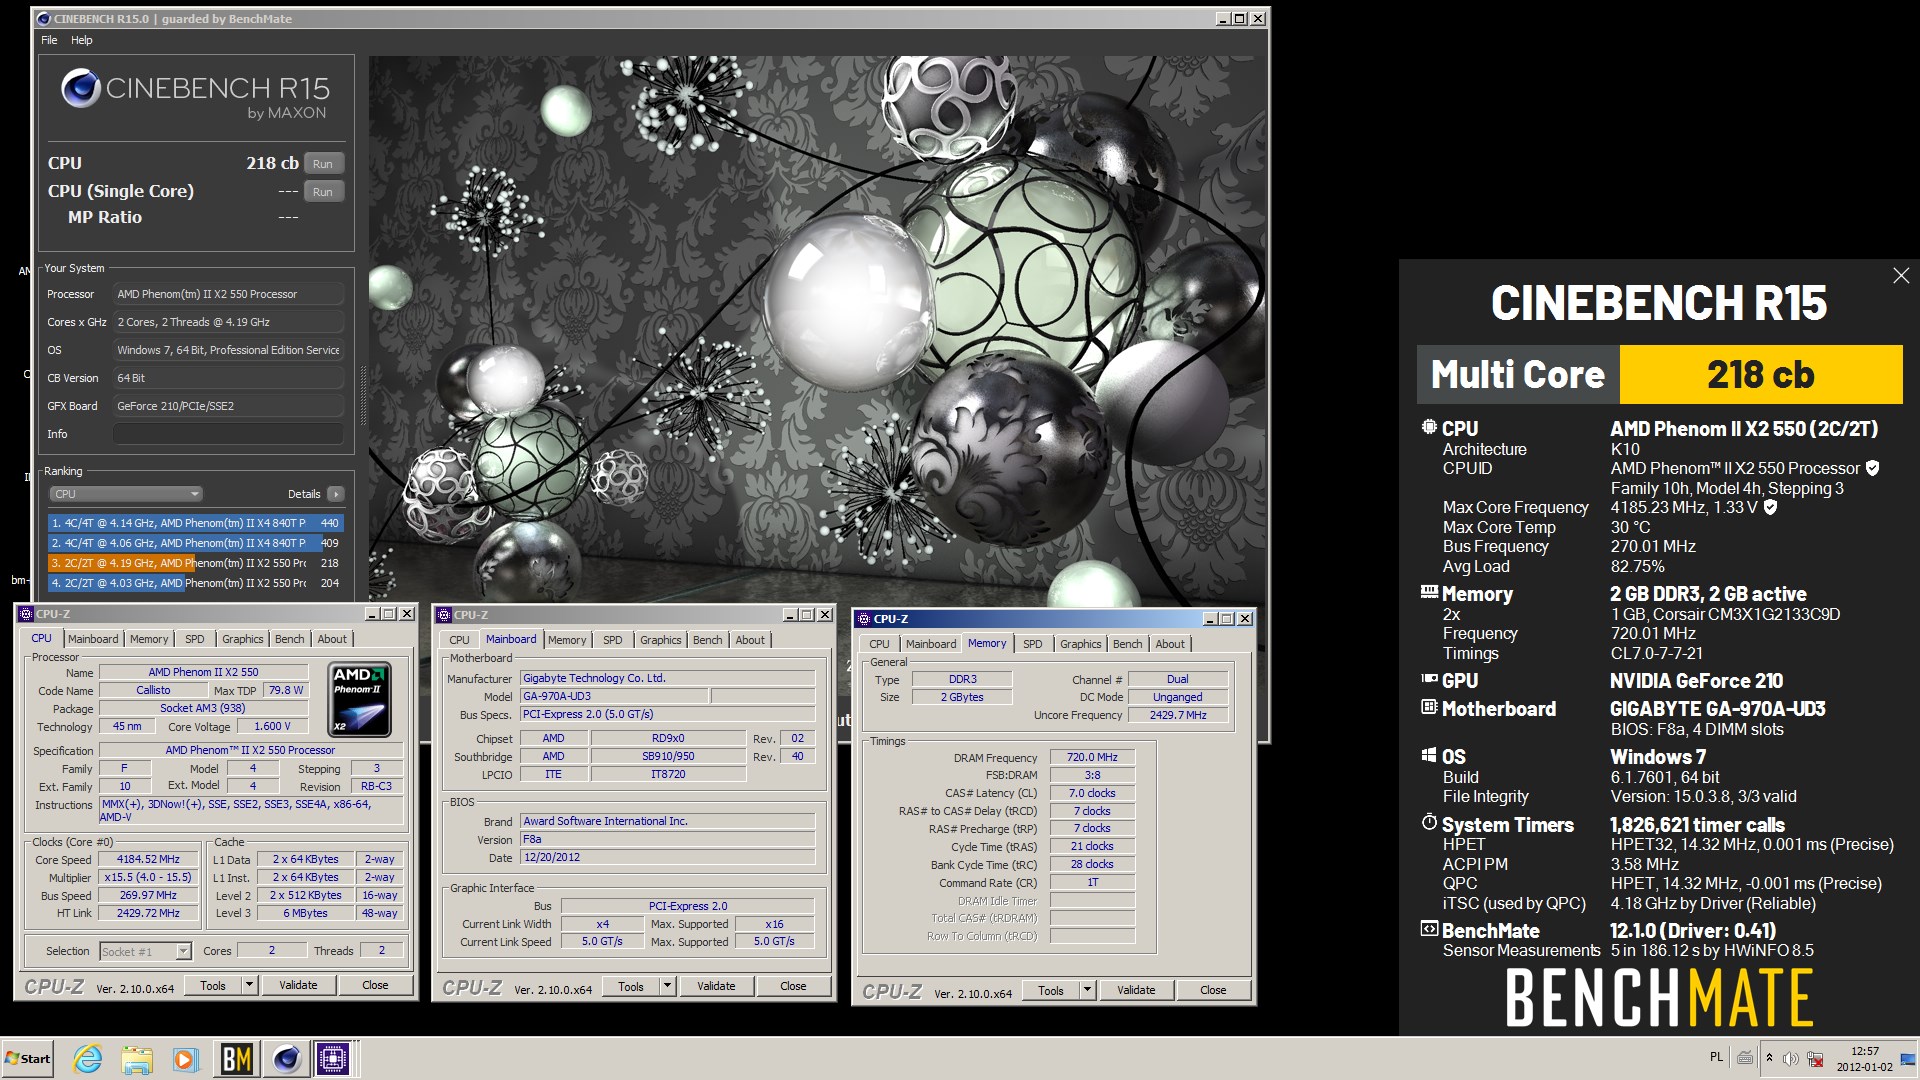Image resolution: width=1920 pixels, height=1080 pixels.
Task: Click Close in the CPU-Z Memory window
Action: [1213, 990]
